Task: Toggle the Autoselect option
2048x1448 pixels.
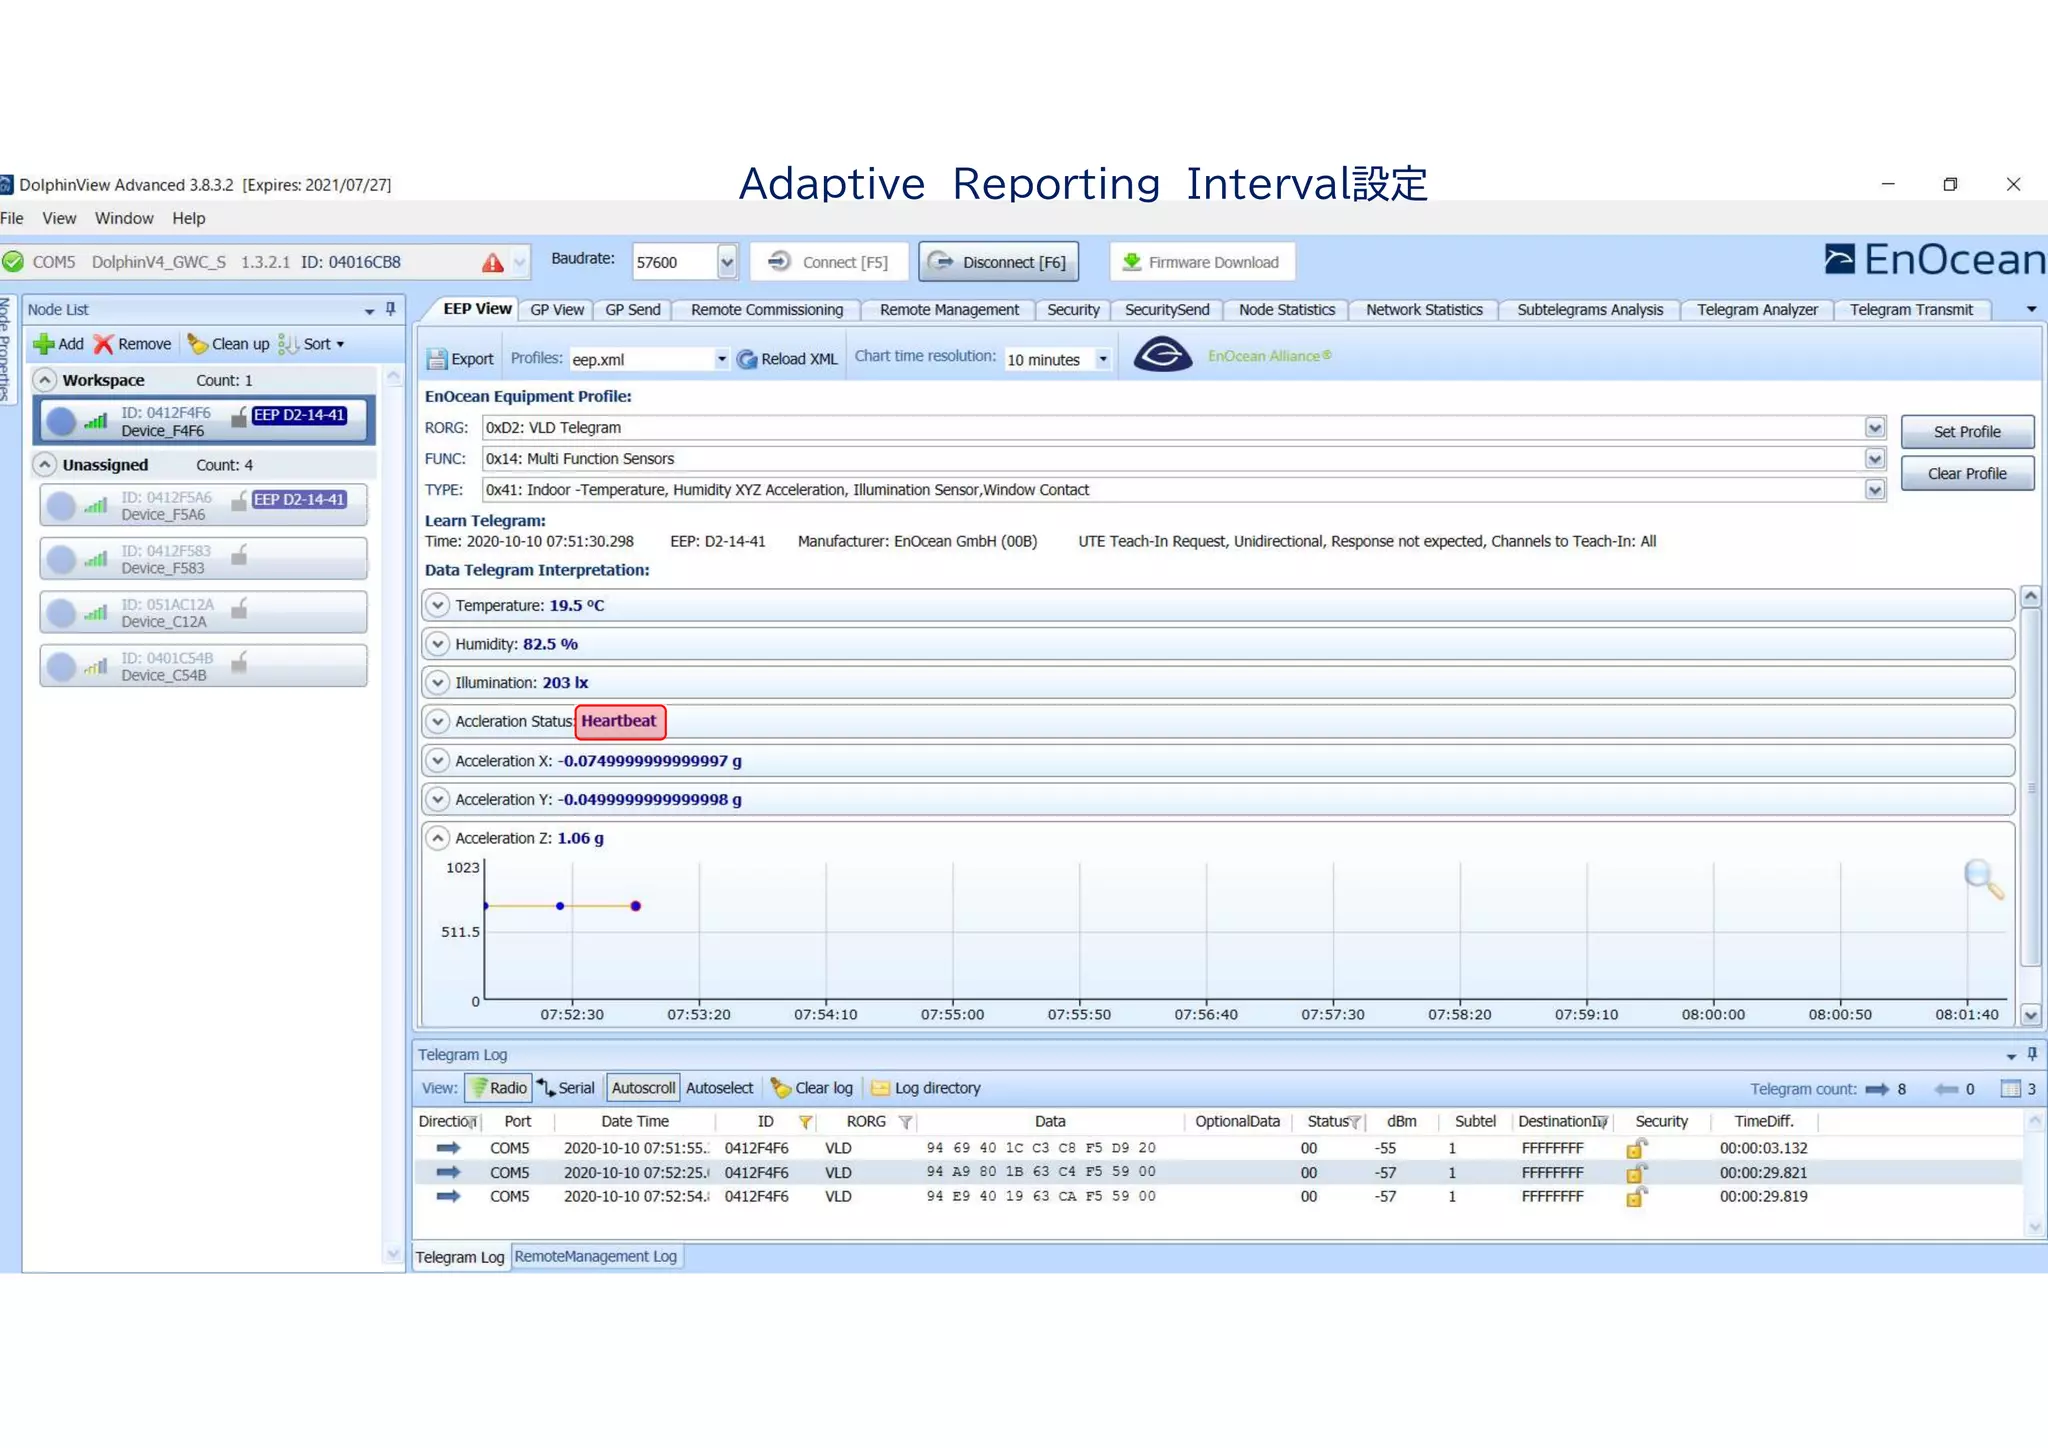Action: [x=719, y=1088]
